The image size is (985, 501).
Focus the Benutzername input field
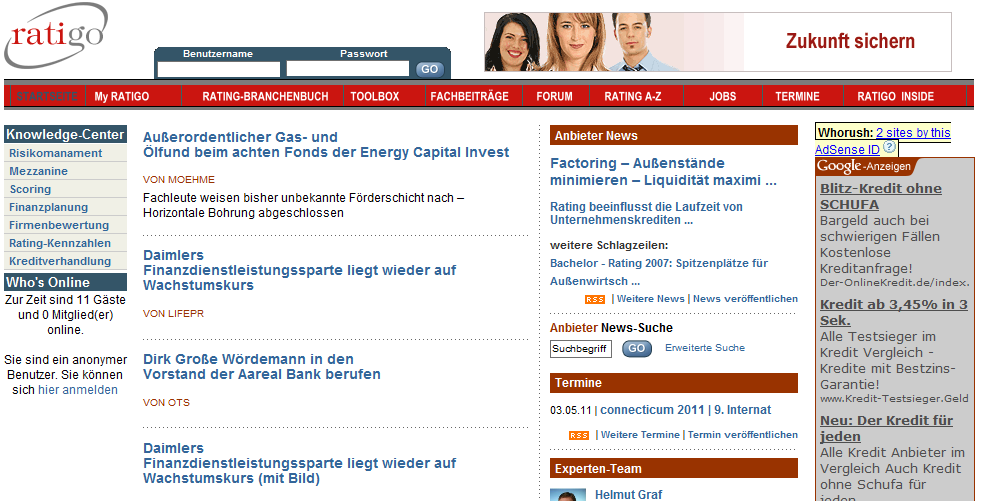coord(218,69)
